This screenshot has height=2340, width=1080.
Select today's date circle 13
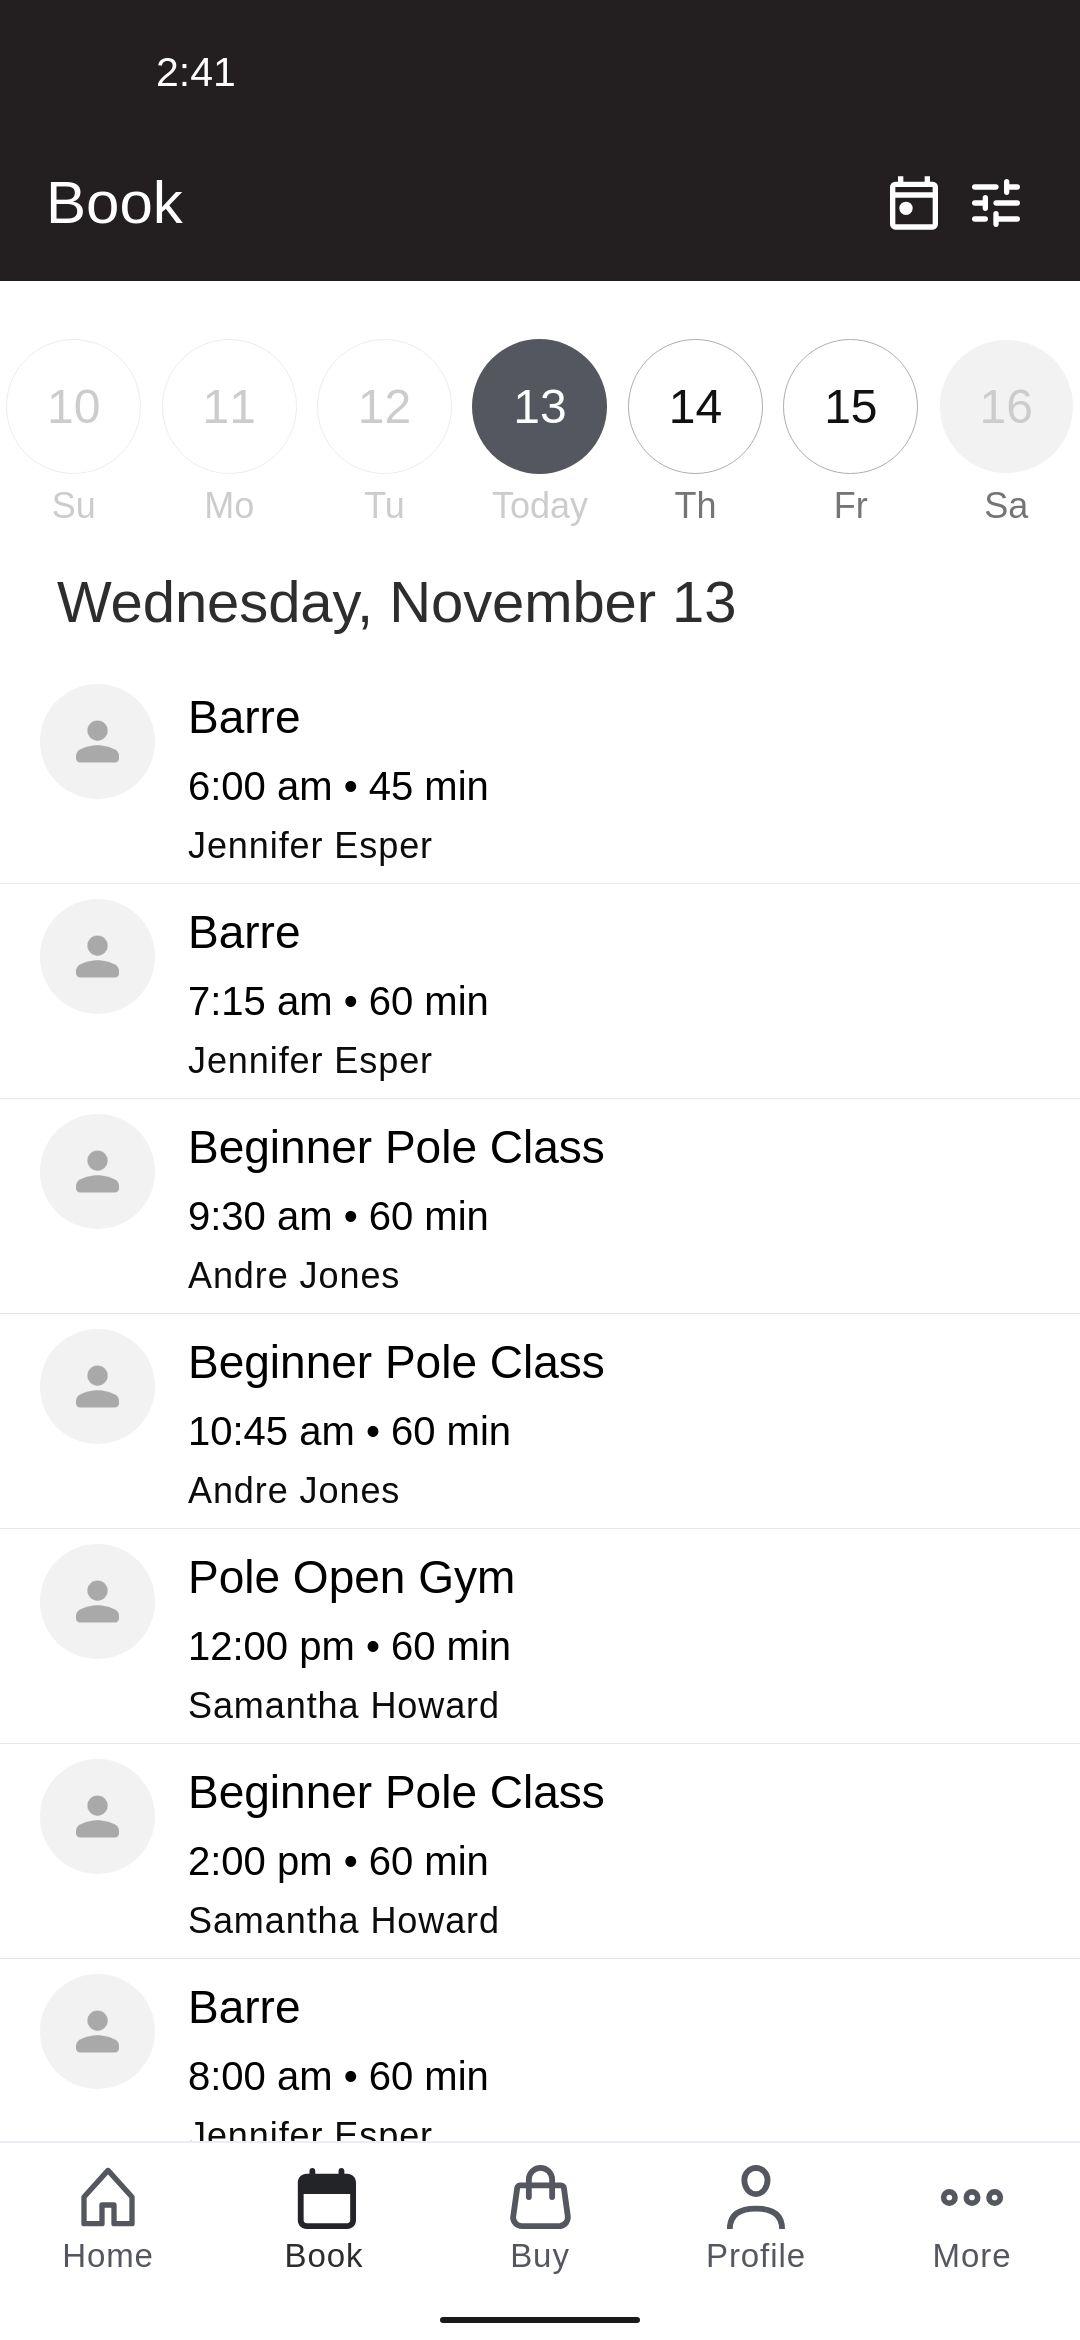(540, 406)
